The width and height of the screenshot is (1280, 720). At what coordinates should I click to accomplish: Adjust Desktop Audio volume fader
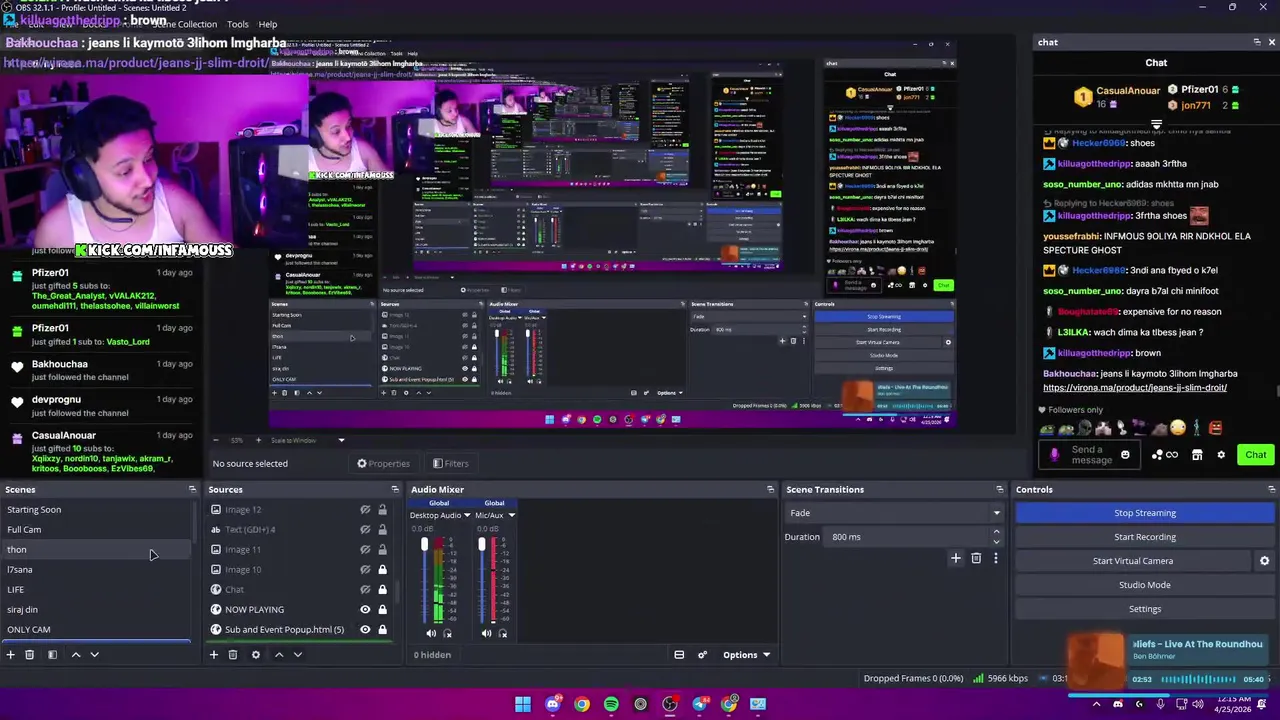click(424, 545)
